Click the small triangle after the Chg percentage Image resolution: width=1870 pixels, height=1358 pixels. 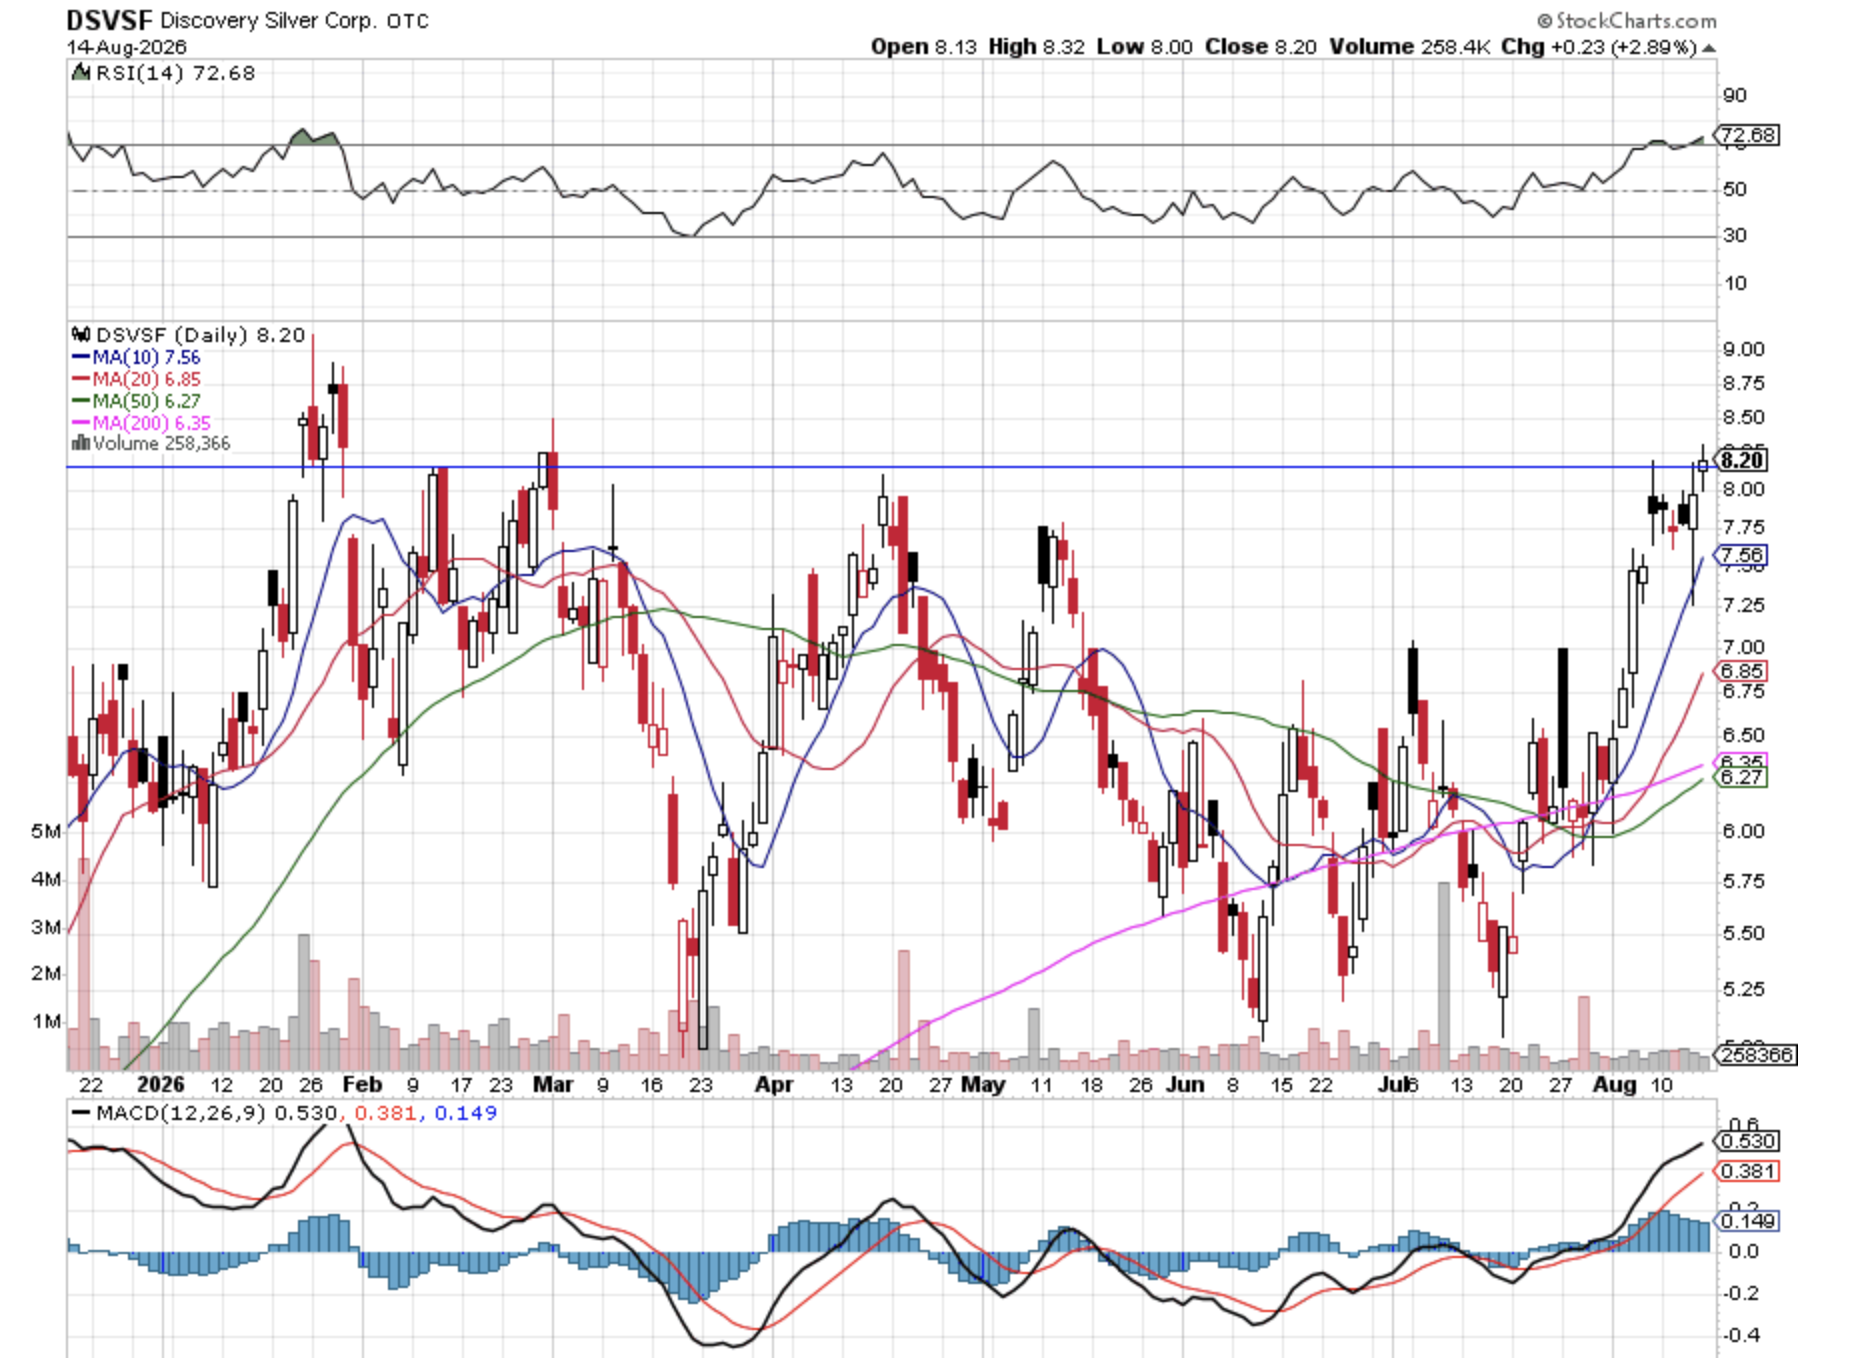coord(1709,48)
